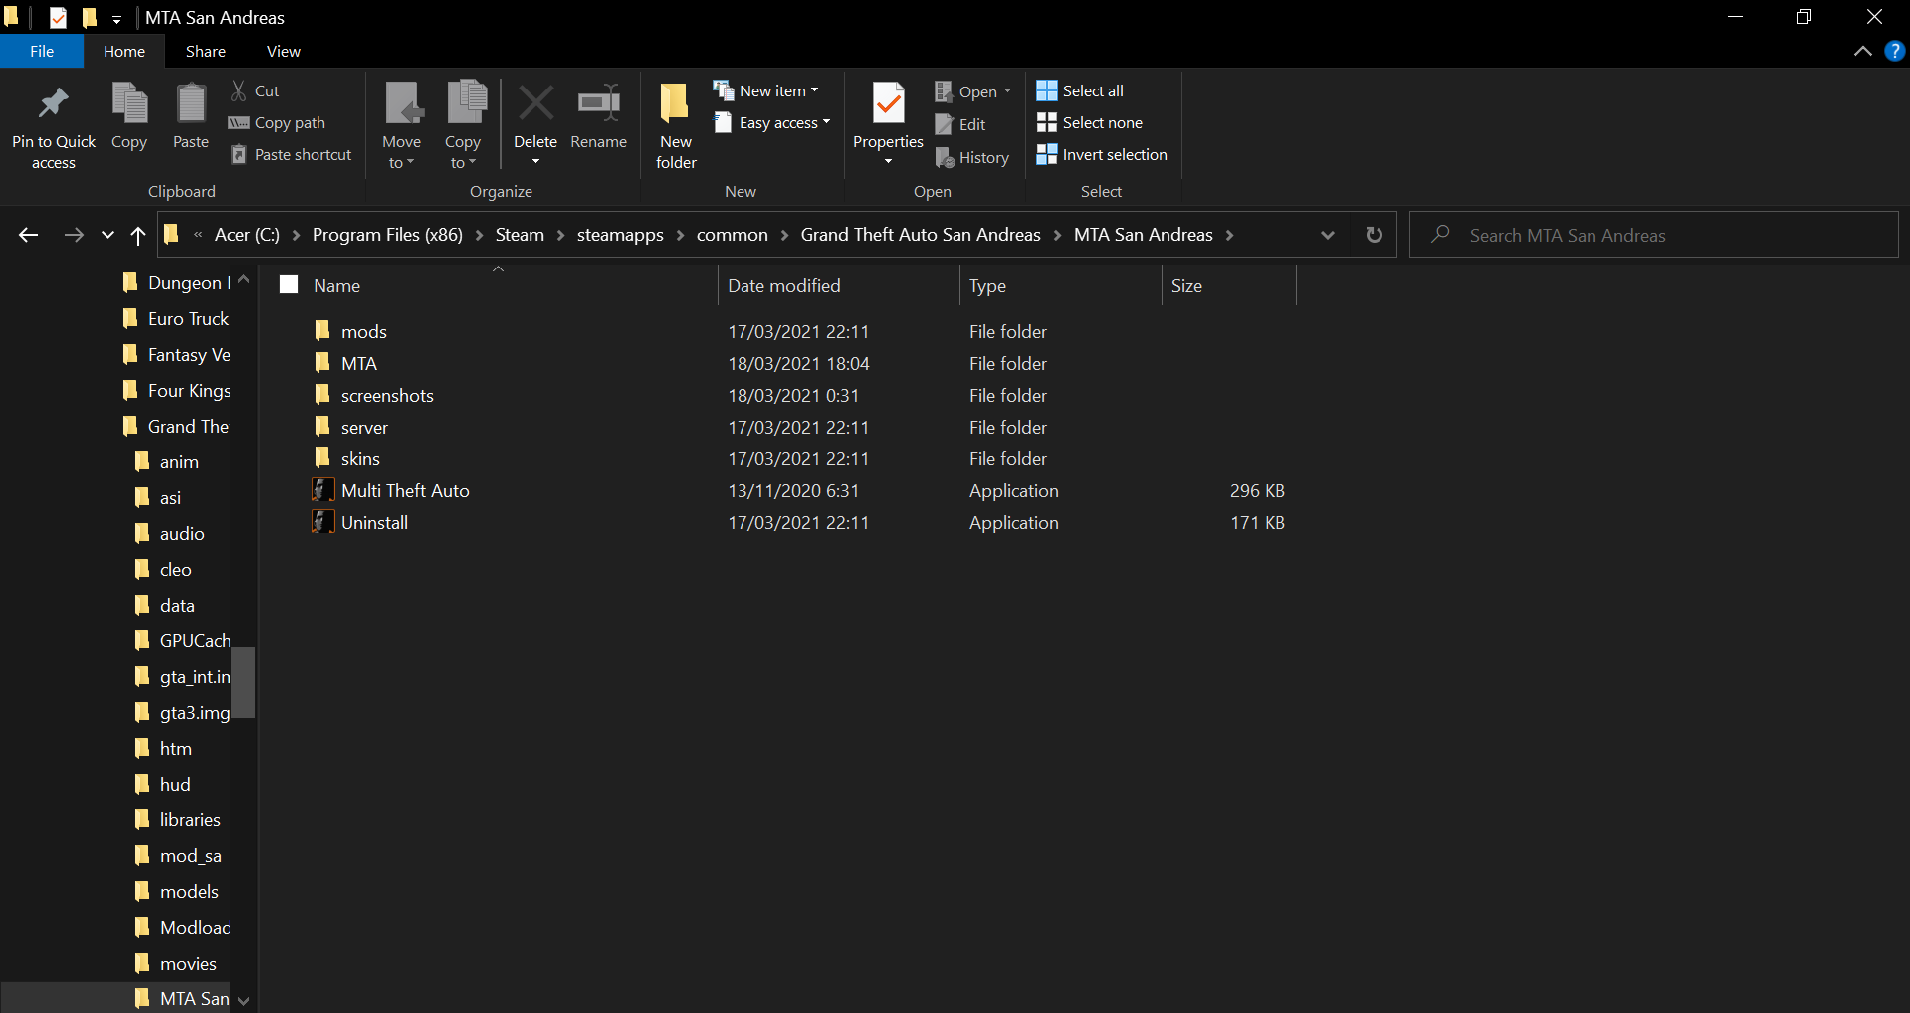Select Euro Truck folder in navigation tree

pyautogui.click(x=188, y=319)
